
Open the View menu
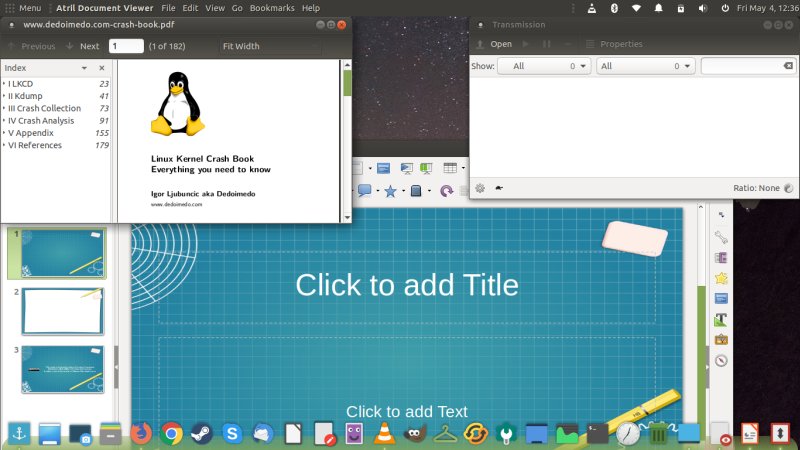pos(215,8)
